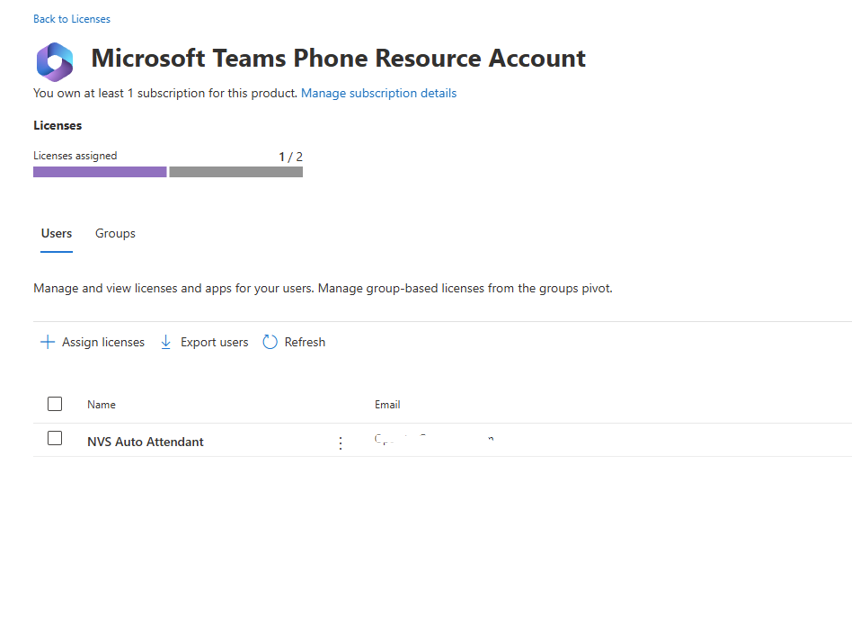The height and width of the screenshot is (619, 852).
Task: Sort by the Email column header
Action: [x=387, y=404]
